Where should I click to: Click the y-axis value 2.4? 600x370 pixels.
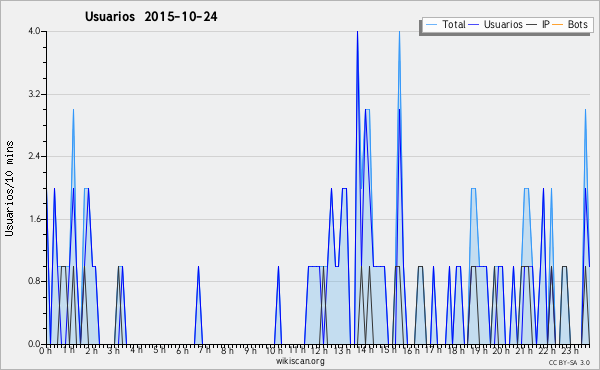[x=34, y=156]
